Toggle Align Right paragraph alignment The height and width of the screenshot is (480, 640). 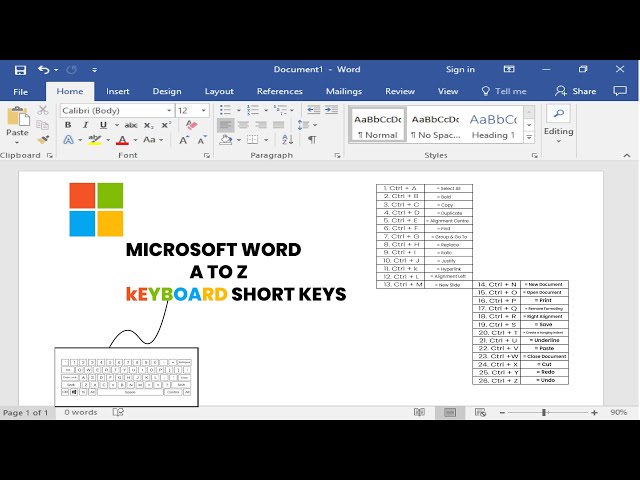coord(261,125)
